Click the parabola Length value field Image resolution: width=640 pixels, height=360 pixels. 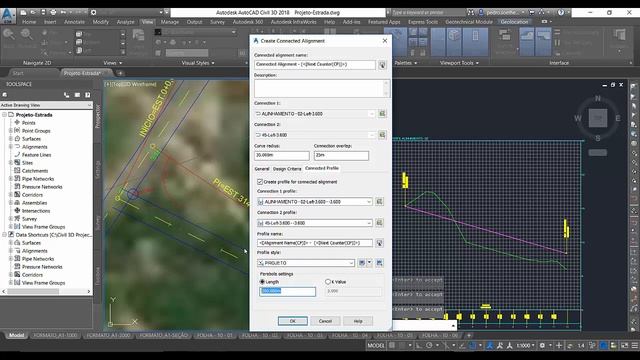pos(287,291)
